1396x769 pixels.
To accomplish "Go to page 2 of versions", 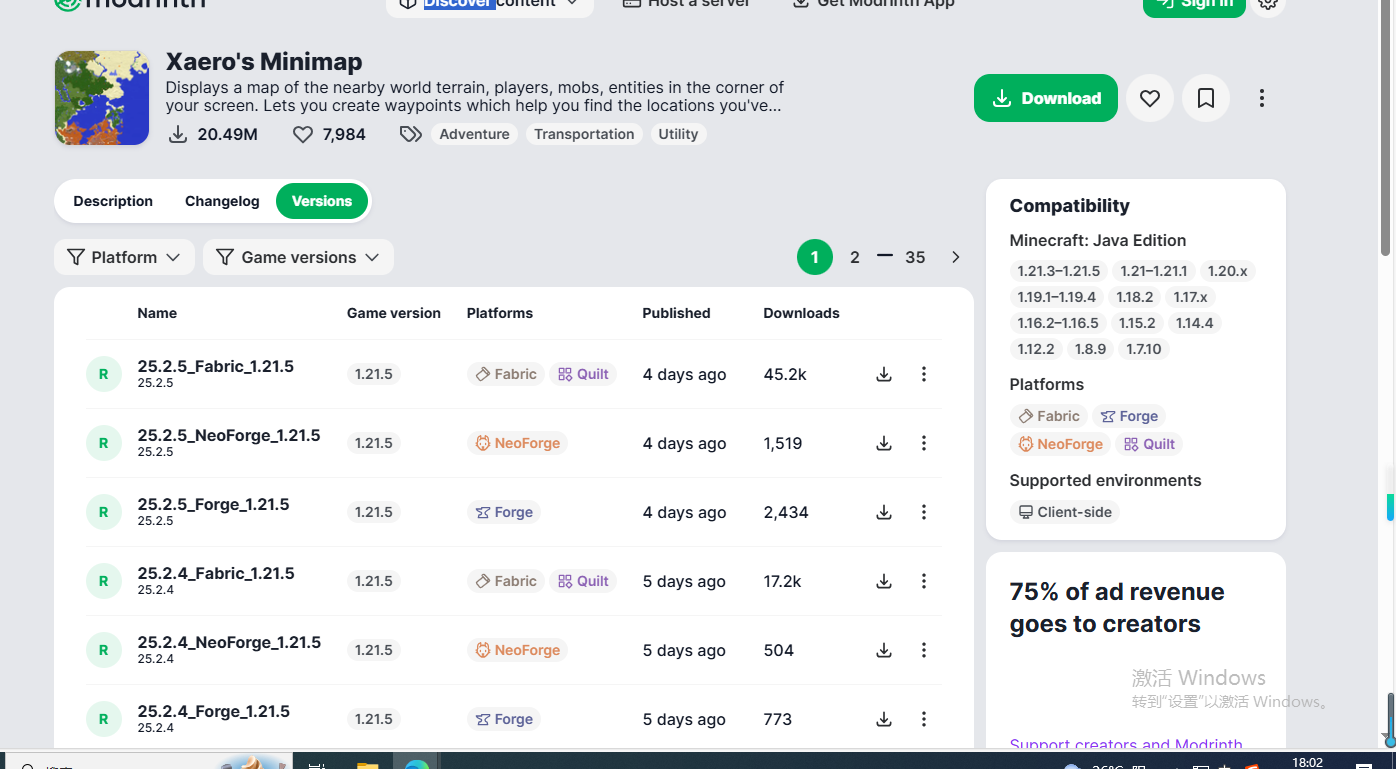I will tap(855, 257).
